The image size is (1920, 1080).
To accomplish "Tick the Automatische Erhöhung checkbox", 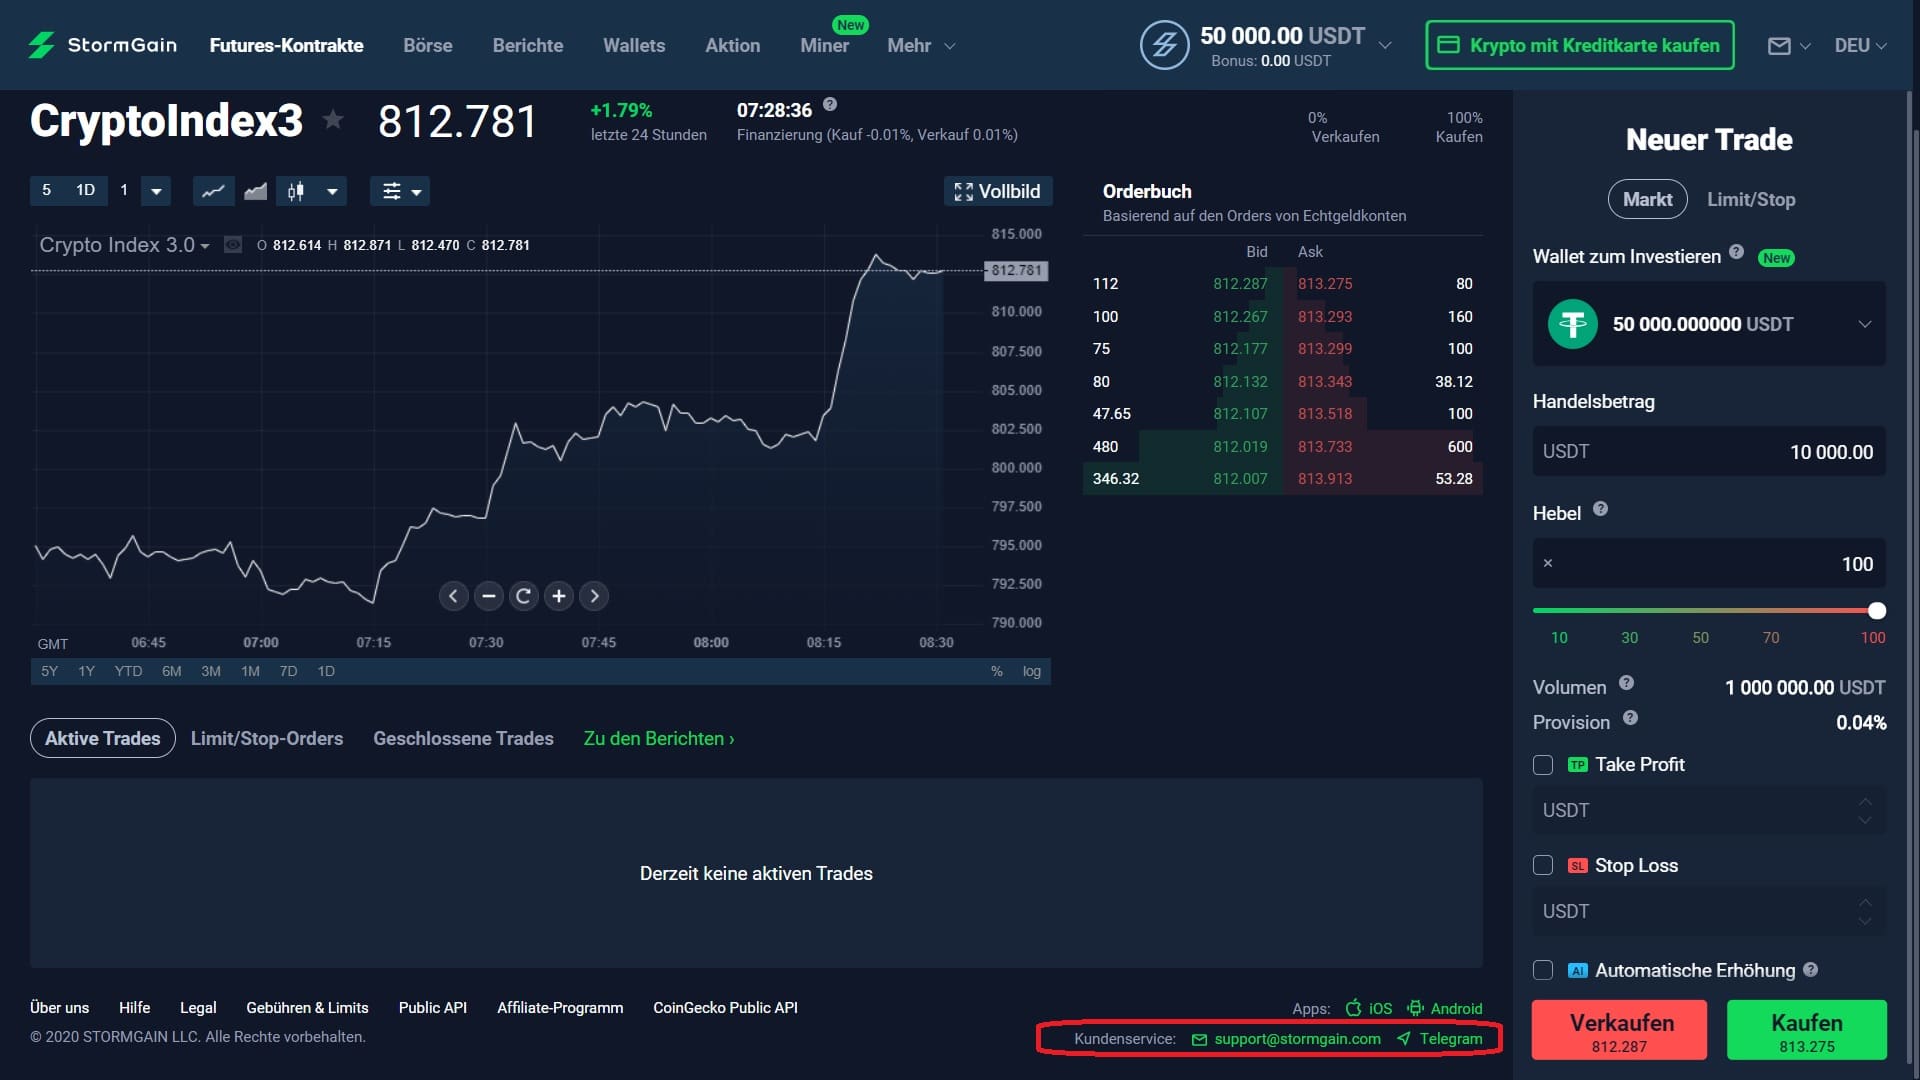I will (1543, 971).
